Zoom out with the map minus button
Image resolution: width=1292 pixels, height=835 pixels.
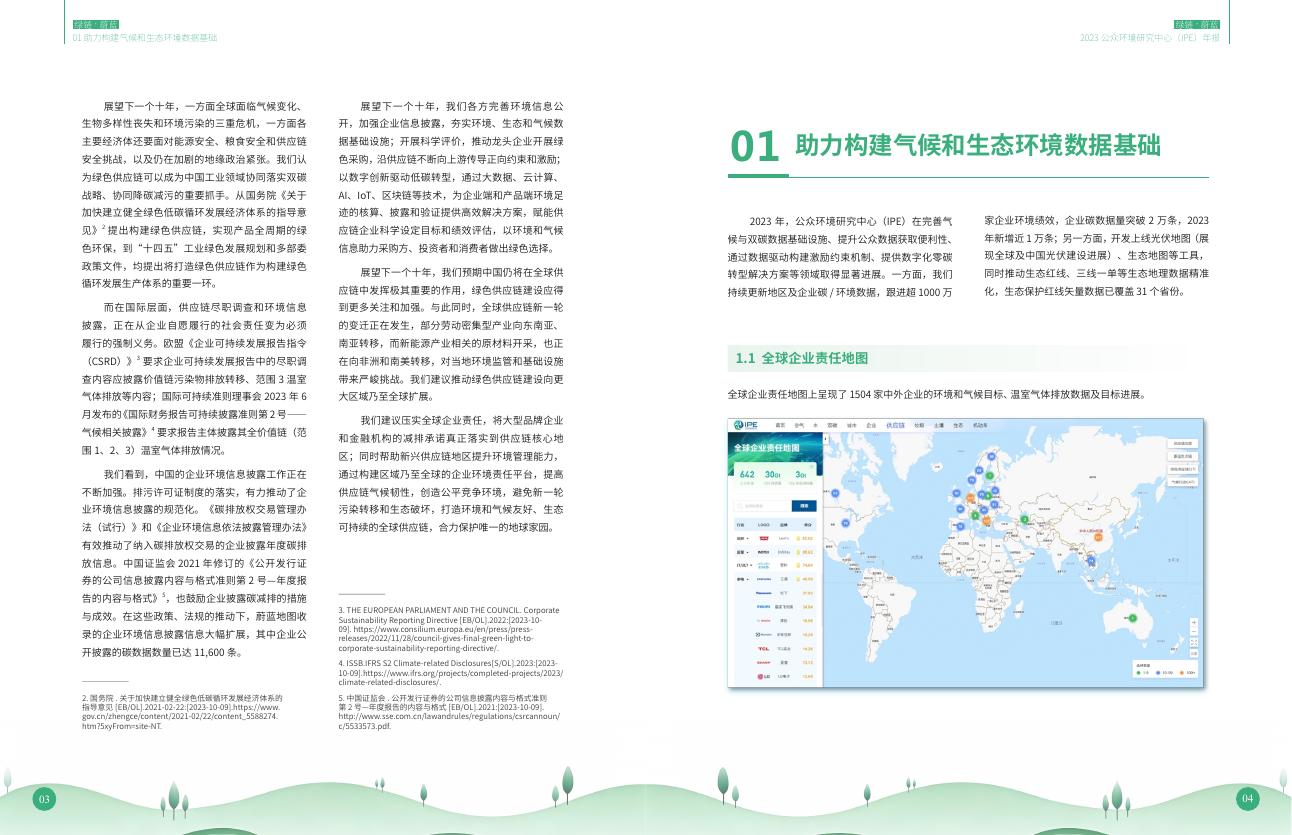click(x=1194, y=632)
